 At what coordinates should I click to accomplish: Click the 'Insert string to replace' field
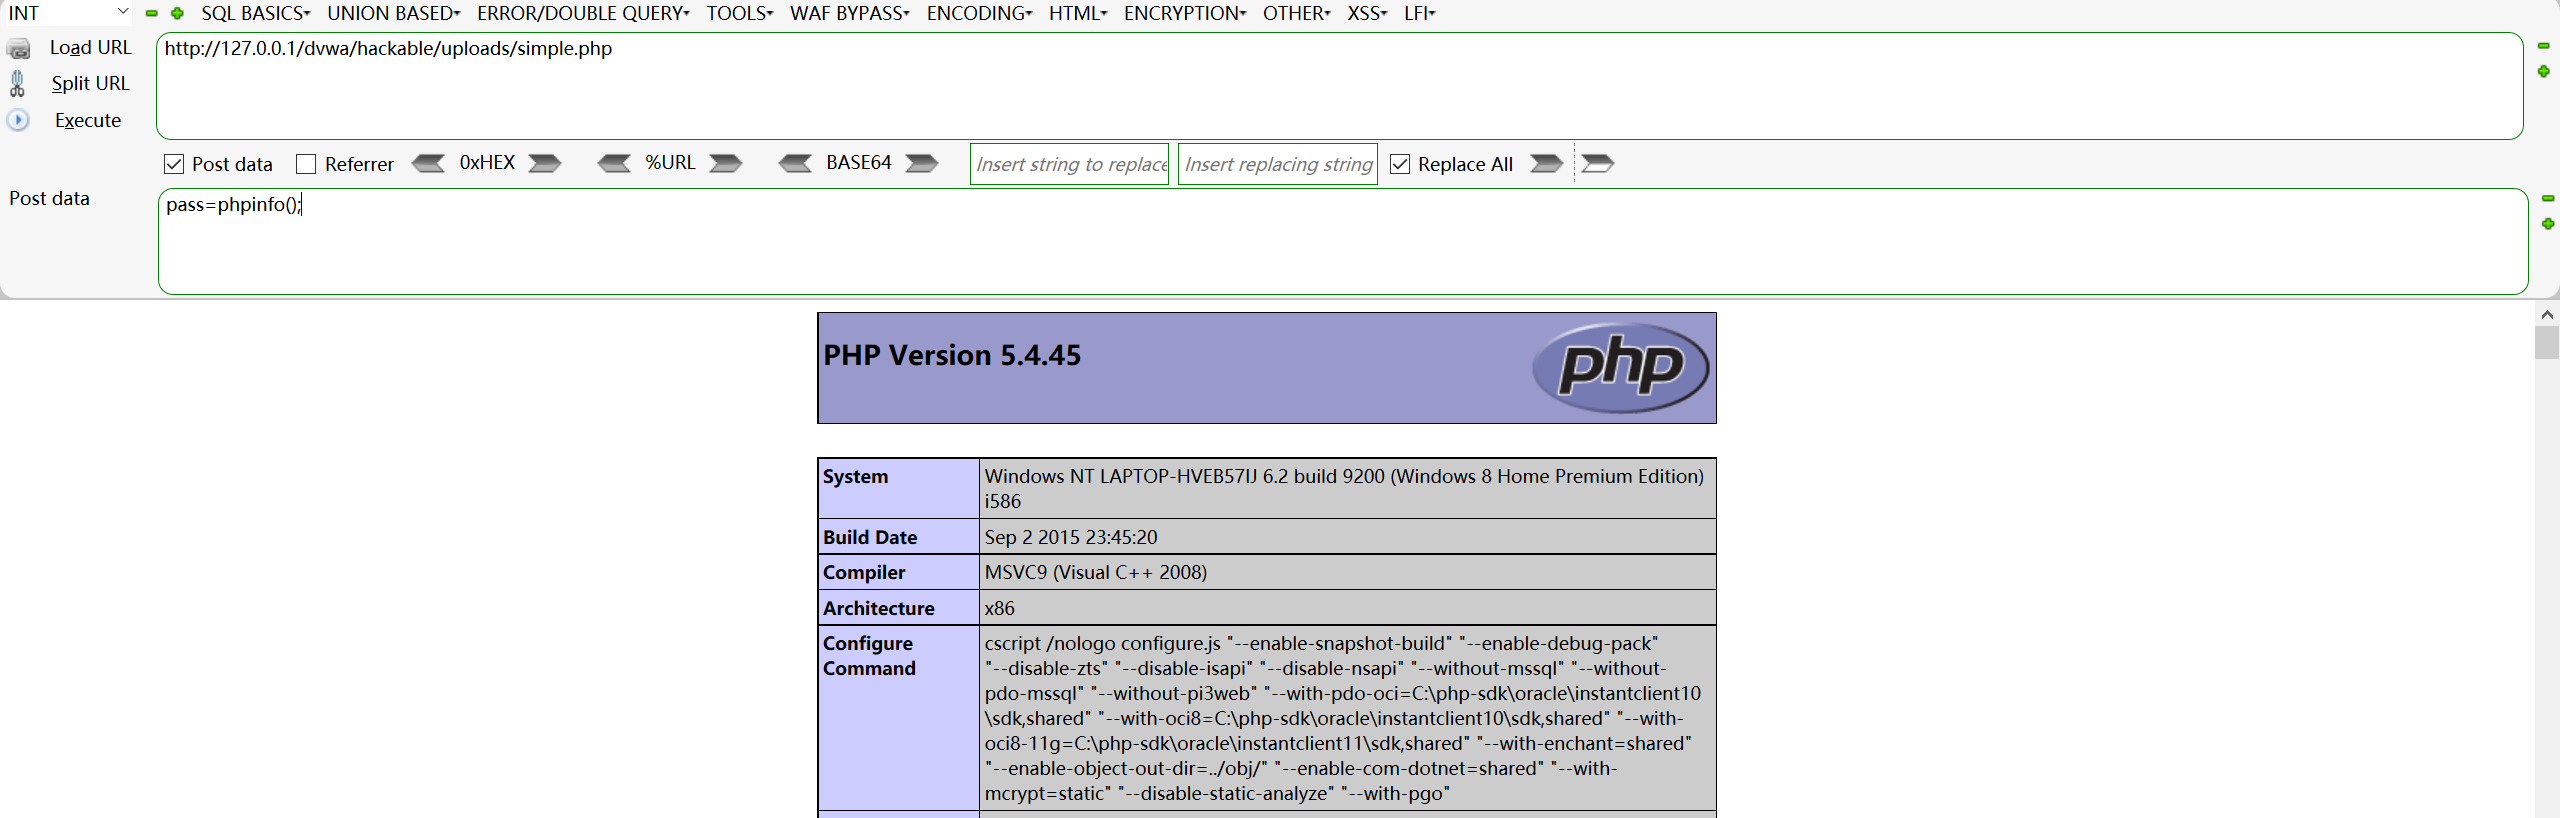click(x=1069, y=164)
